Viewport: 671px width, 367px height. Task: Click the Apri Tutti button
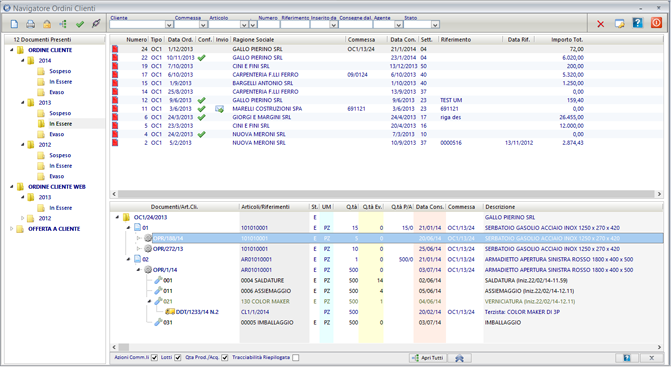coord(428,358)
